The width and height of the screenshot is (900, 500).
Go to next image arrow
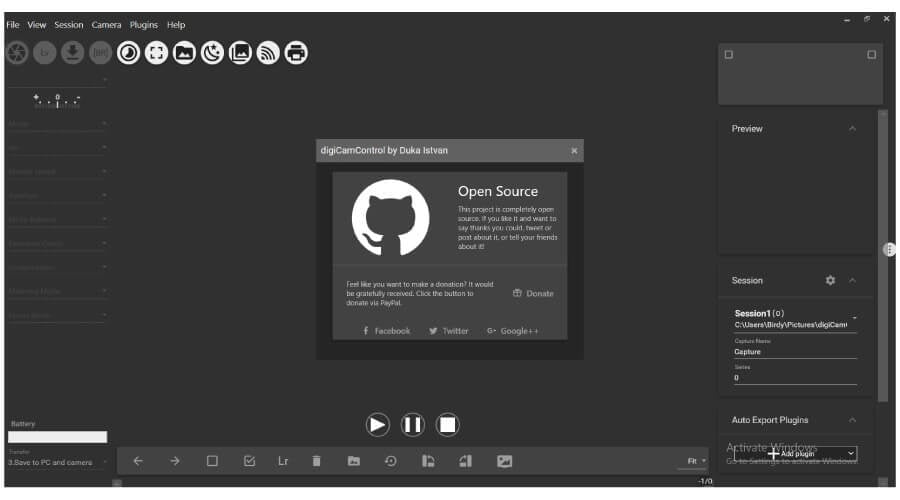click(175, 461)
